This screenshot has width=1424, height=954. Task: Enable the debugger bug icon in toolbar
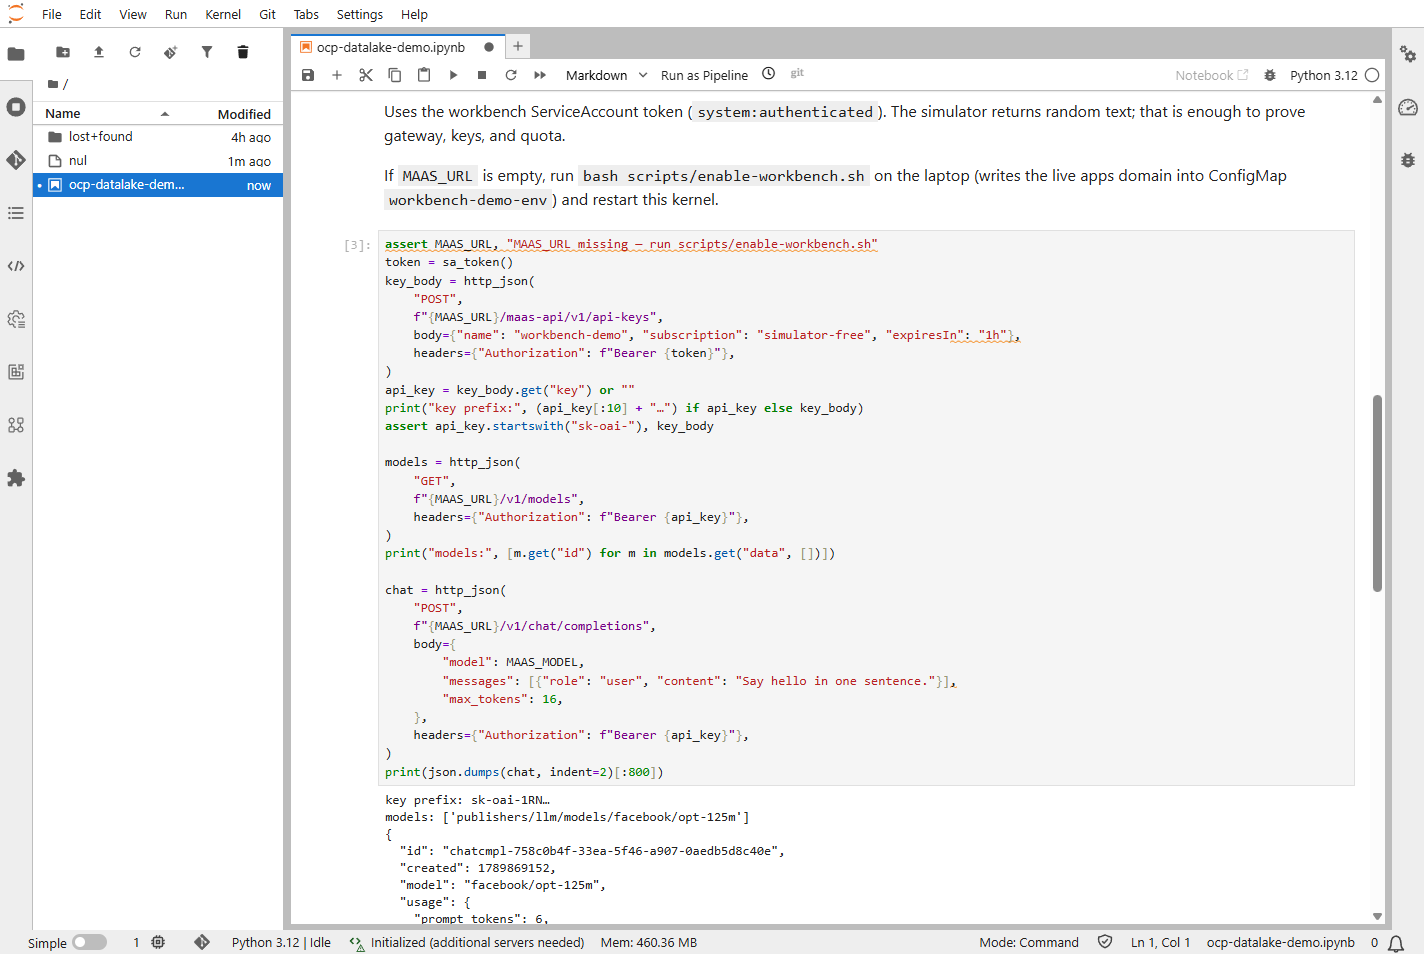point(1270,75)
